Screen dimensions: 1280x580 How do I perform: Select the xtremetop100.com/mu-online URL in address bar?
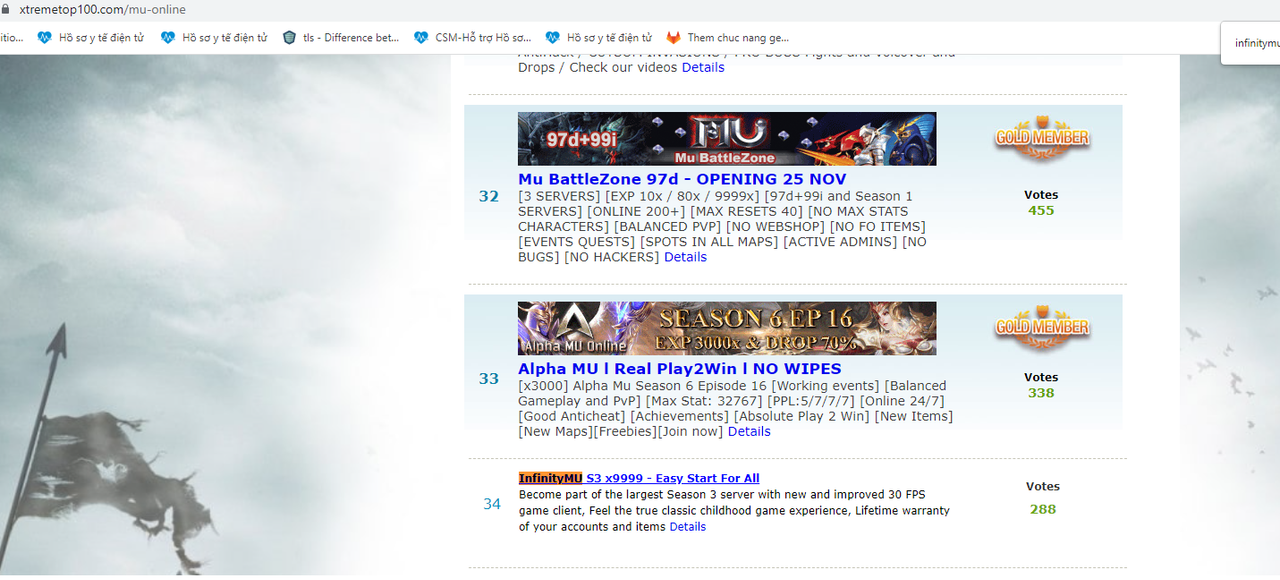[x=102, y=9]
